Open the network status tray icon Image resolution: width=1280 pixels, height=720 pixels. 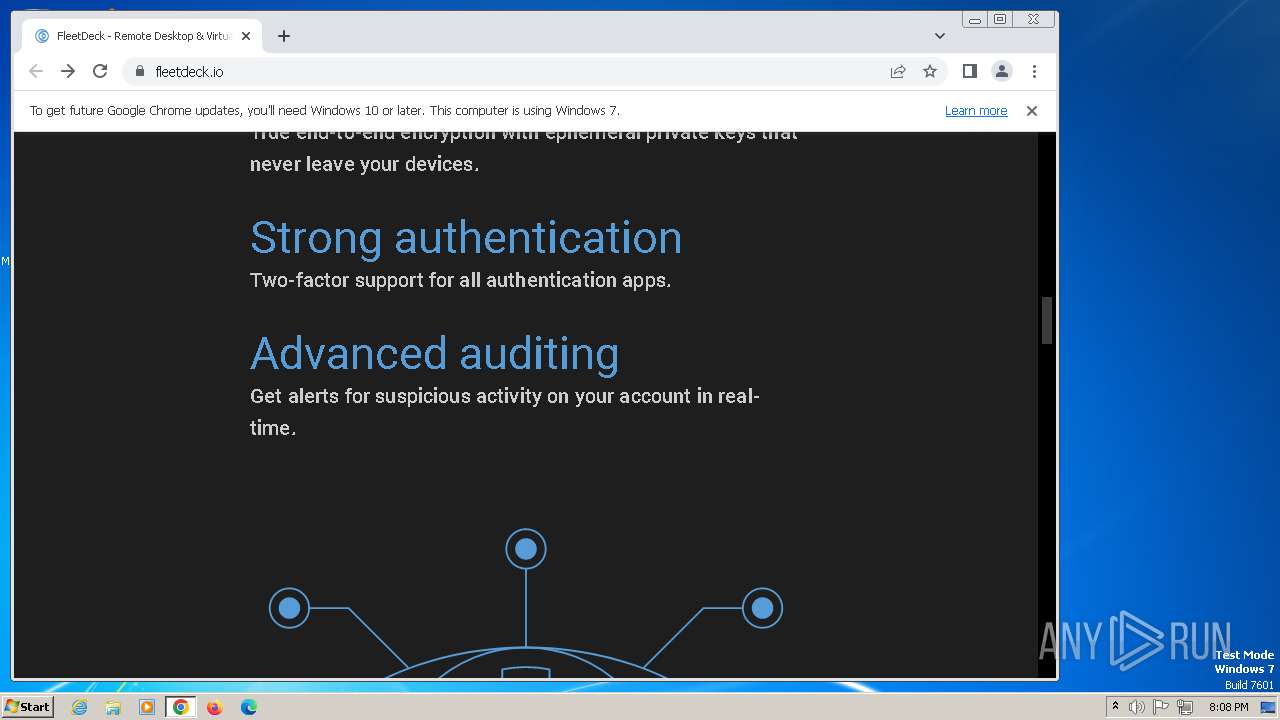coord(1185,707)
